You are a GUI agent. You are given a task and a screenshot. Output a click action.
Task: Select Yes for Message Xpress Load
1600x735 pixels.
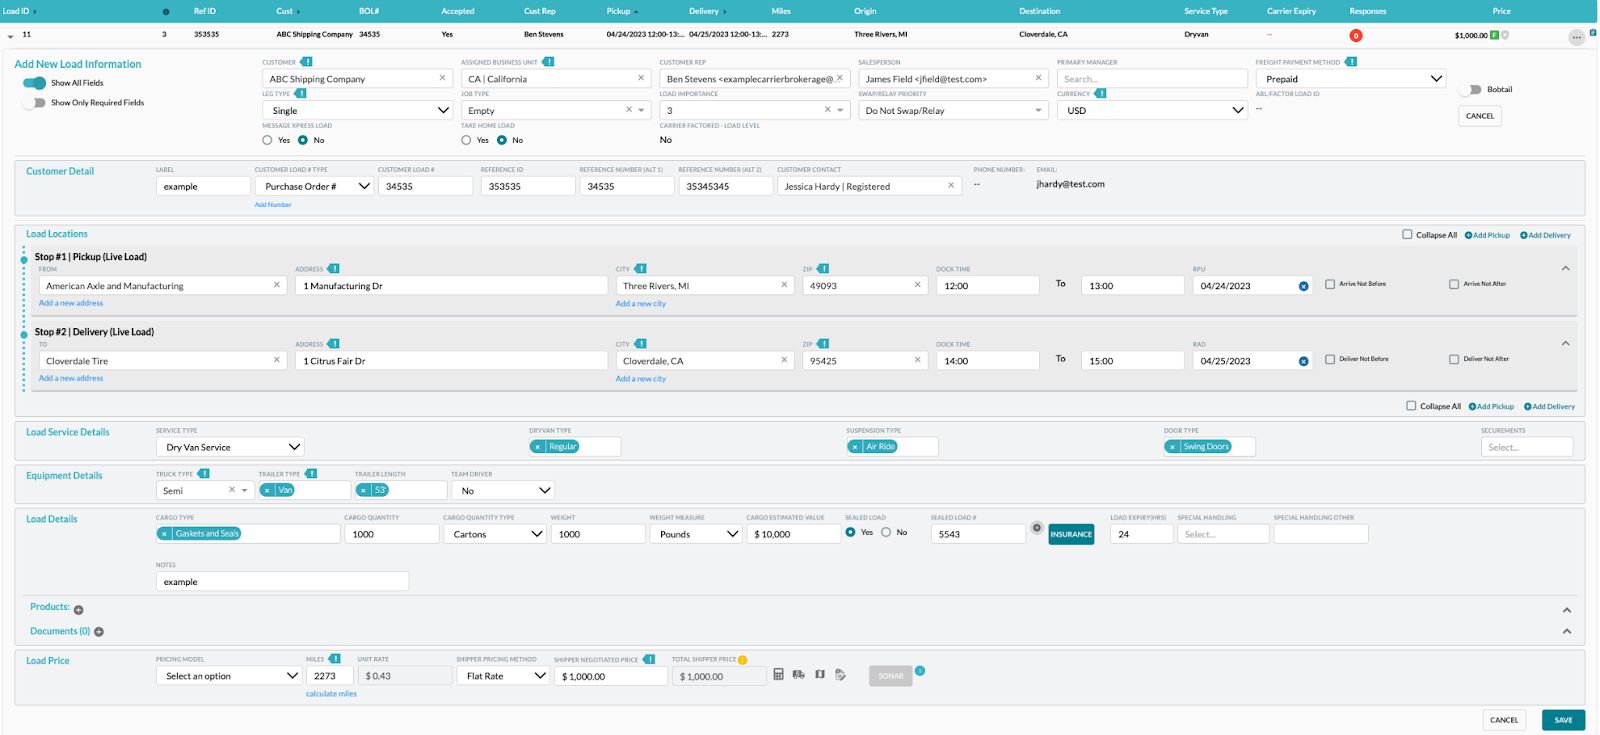tap(267, 140)
